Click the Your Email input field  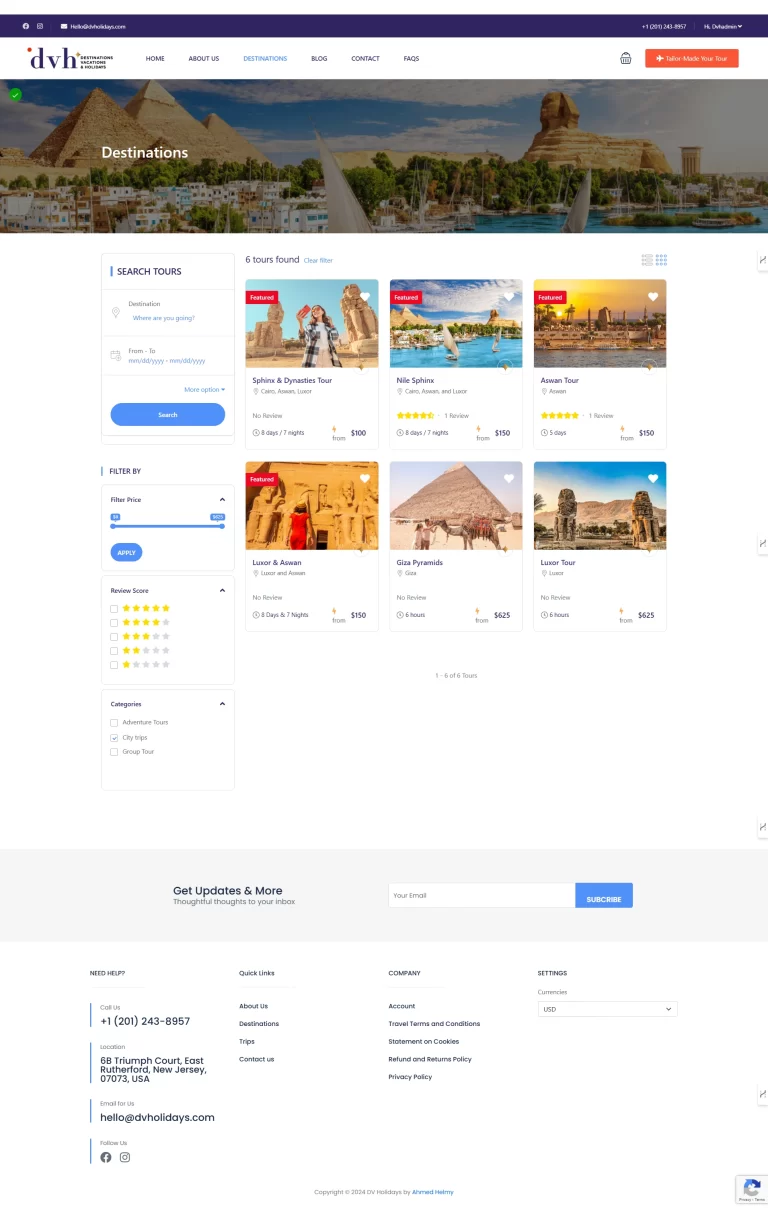tap(481, 895)
